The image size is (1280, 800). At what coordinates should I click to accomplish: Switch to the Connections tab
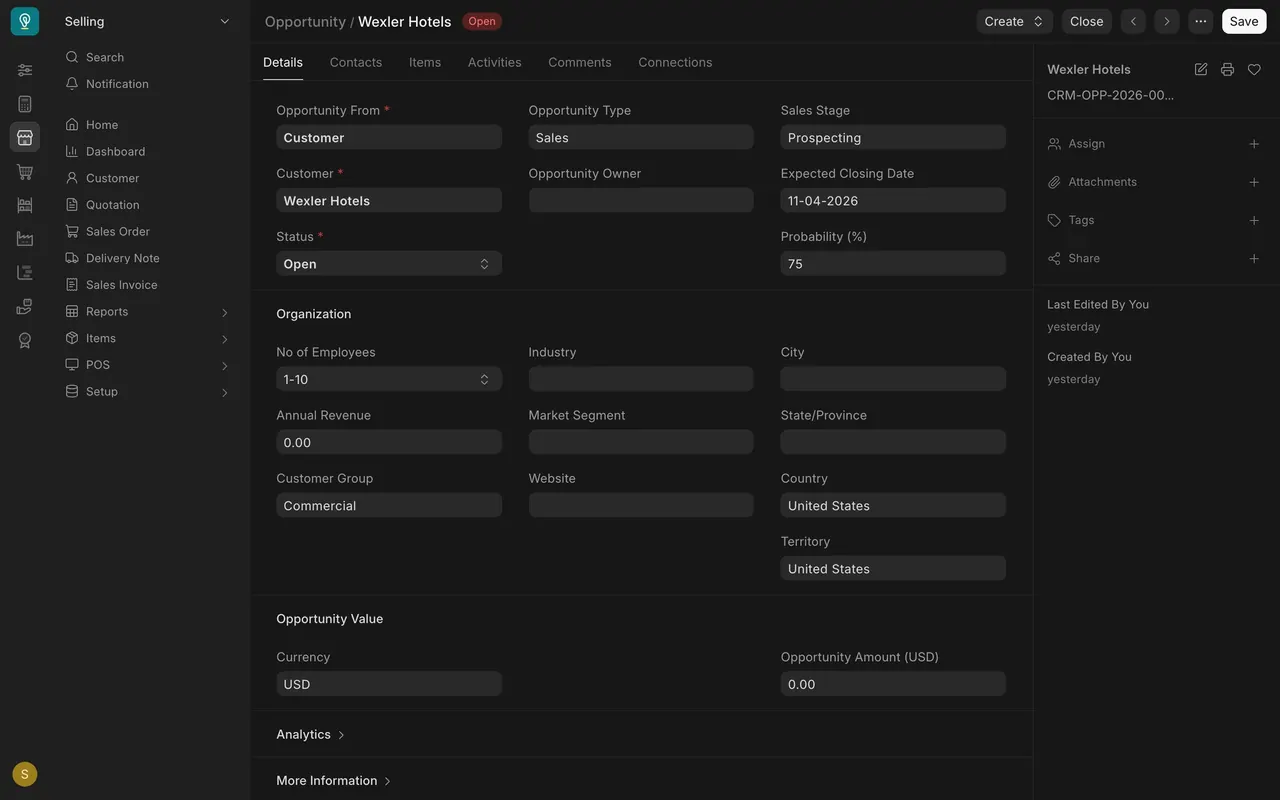tap(675, 62)
